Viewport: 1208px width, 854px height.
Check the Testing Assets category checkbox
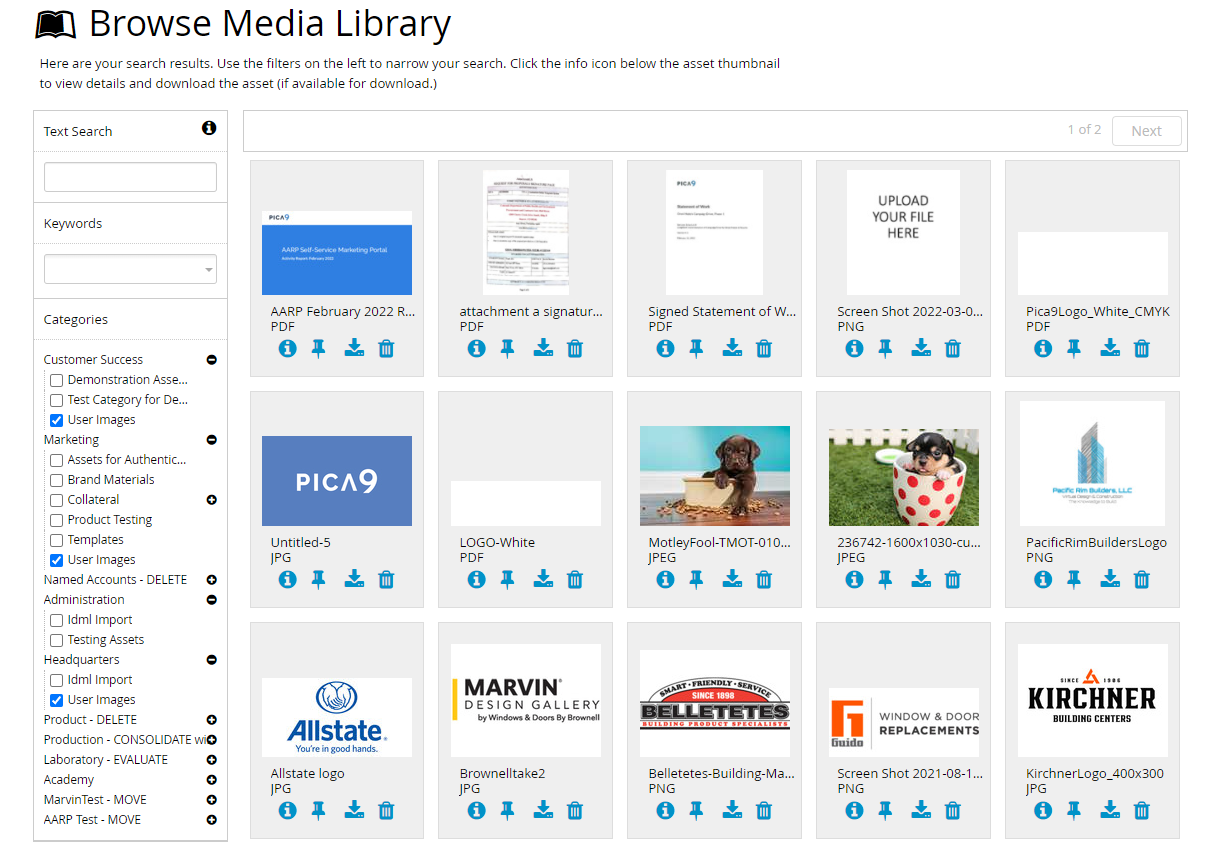56,640
